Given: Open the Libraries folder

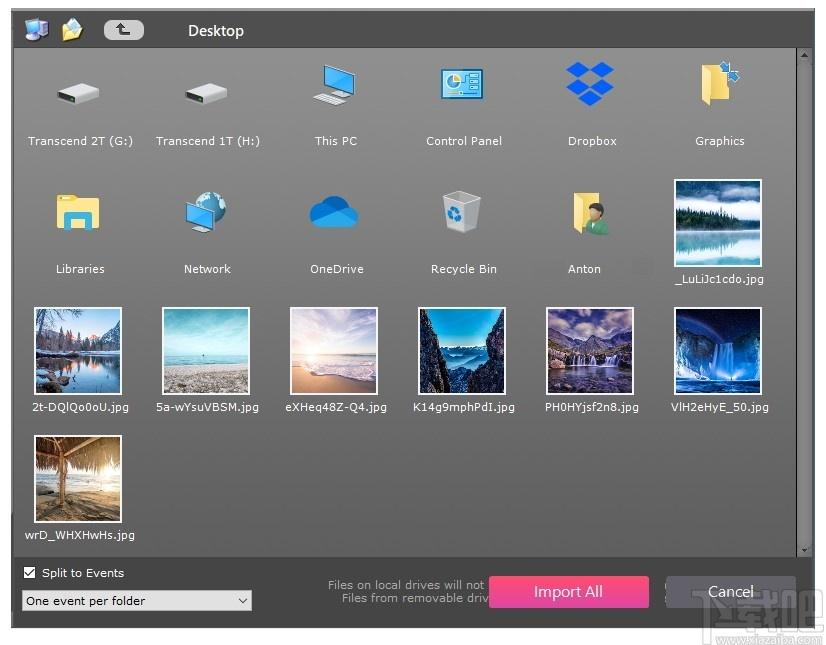Looking at the screenshot, I should click(x=78, y=212).
